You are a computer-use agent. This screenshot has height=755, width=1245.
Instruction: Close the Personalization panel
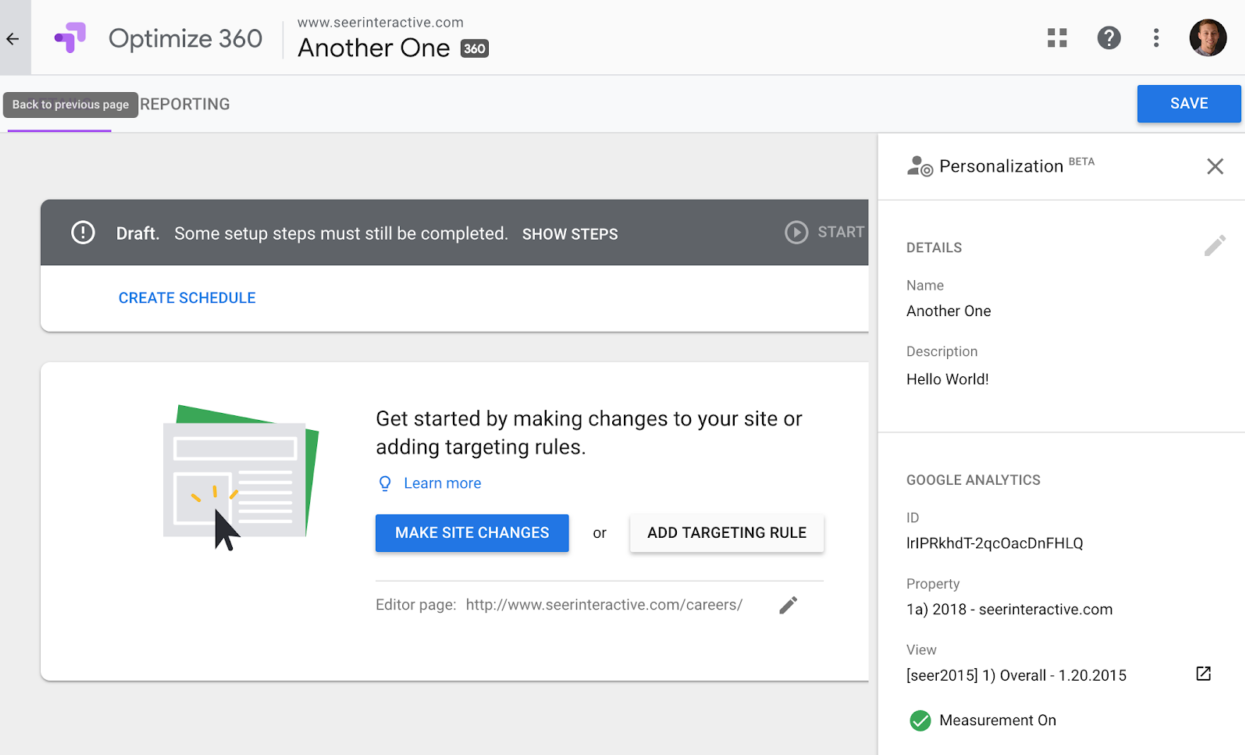tap(1214, 167)
